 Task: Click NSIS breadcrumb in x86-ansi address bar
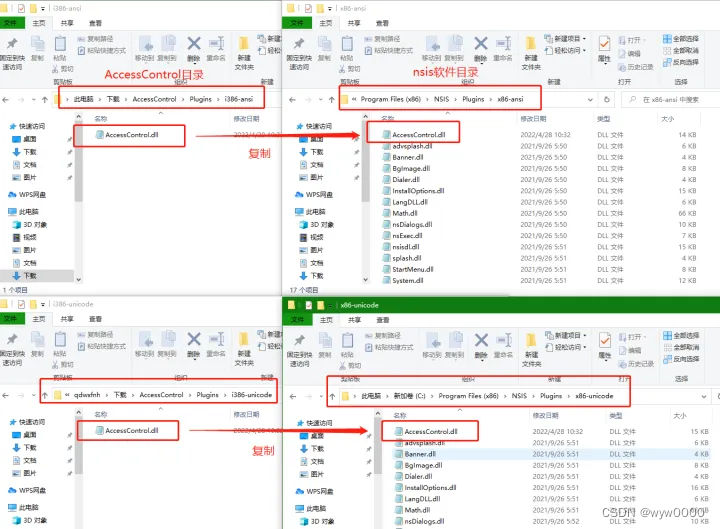(x=442, y=99)
